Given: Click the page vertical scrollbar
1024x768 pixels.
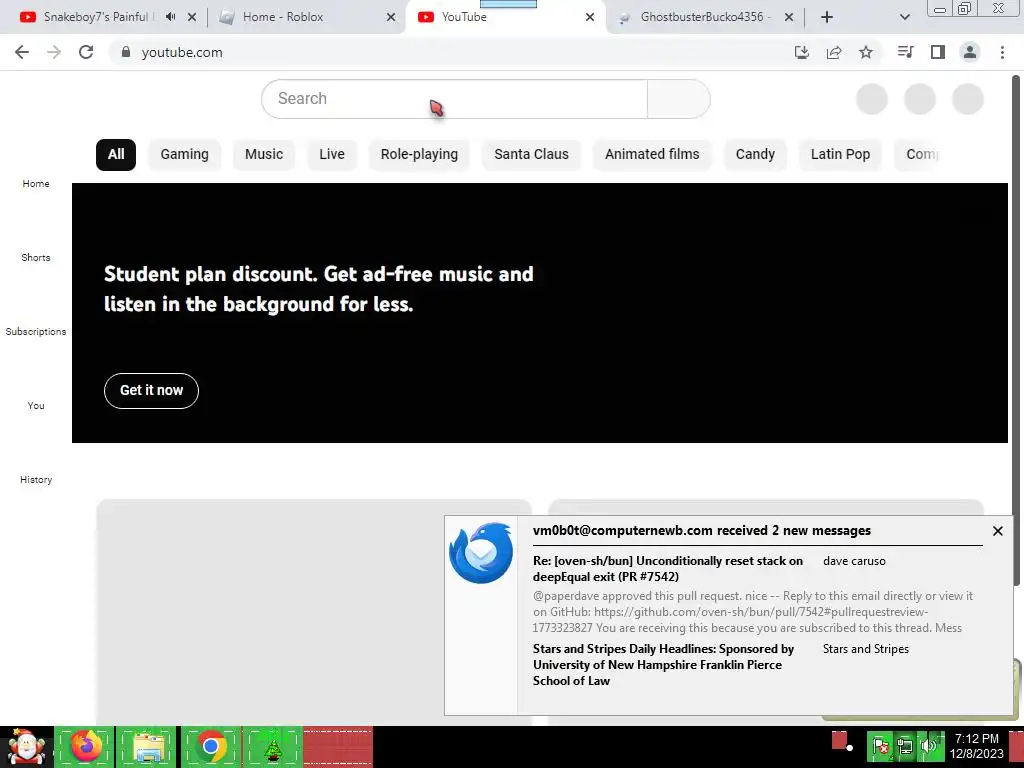Looking at the screenshot, I should pos(1016,330).
